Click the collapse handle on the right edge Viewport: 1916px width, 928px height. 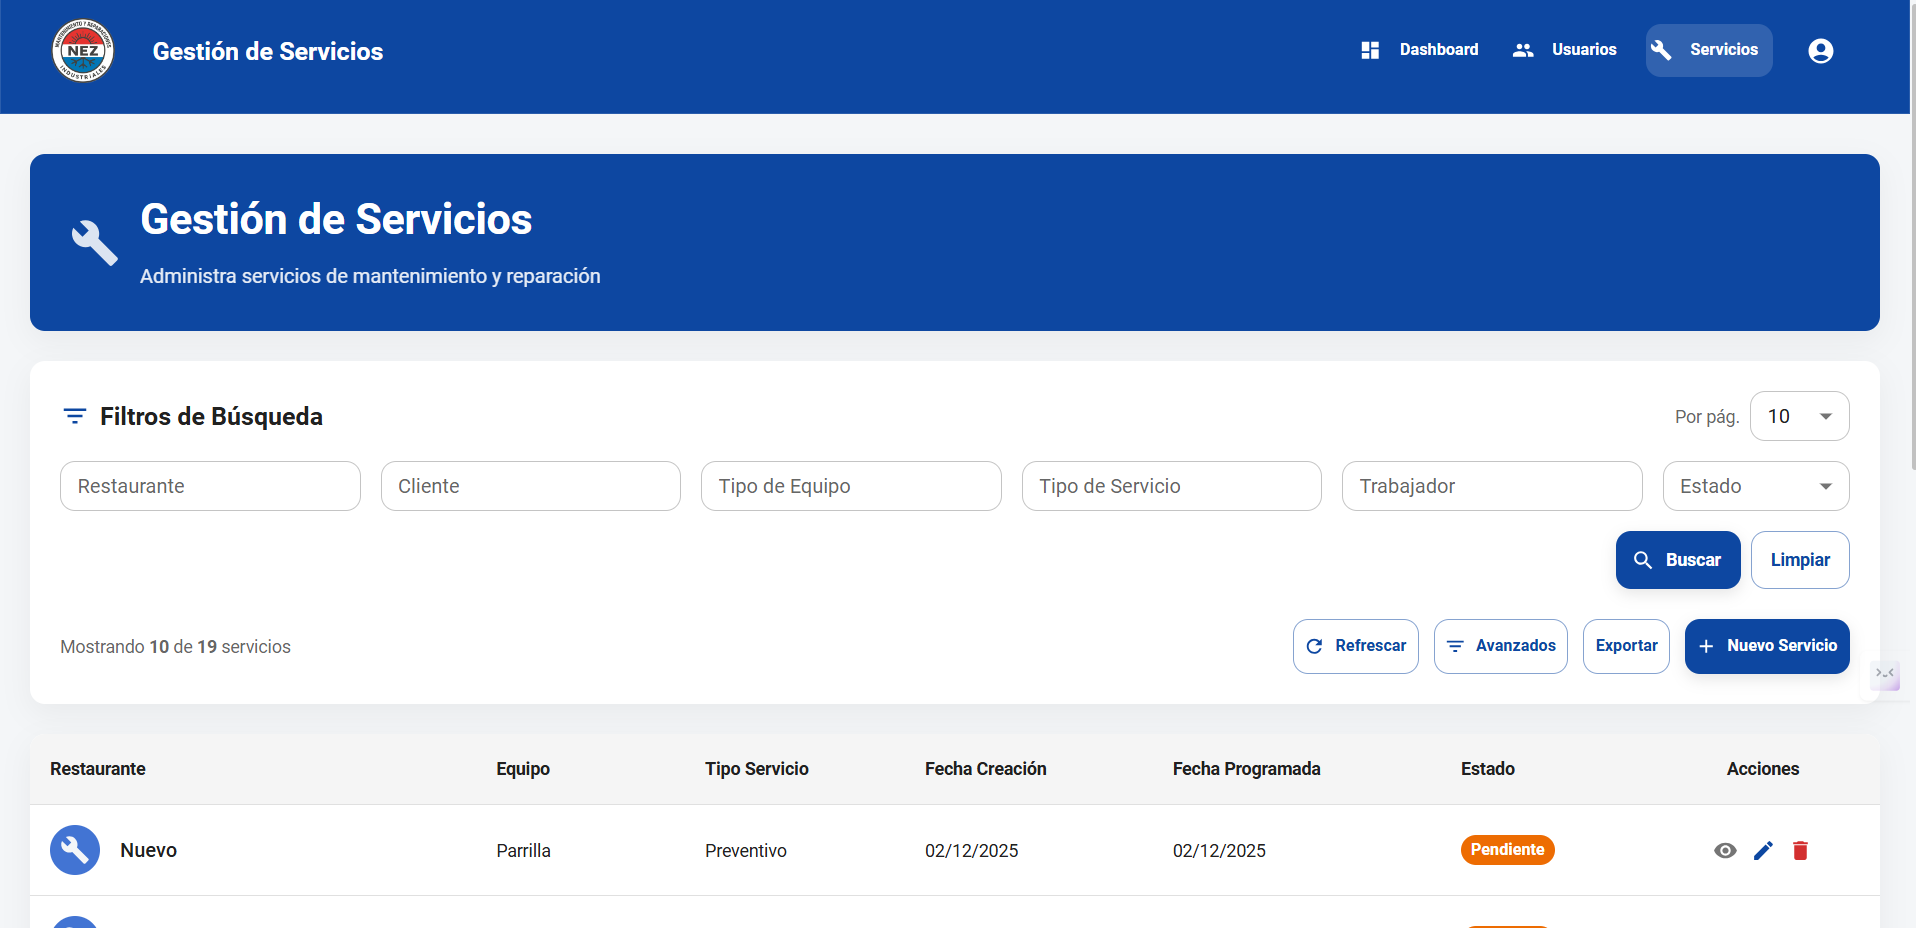pos(1886,677)
